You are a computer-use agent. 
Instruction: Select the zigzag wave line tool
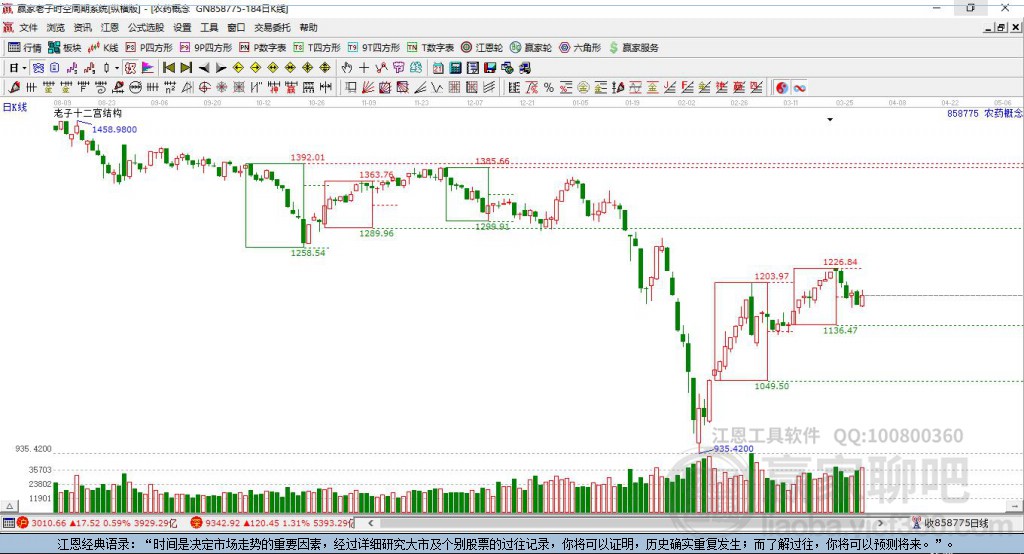(x=437, y=88)
